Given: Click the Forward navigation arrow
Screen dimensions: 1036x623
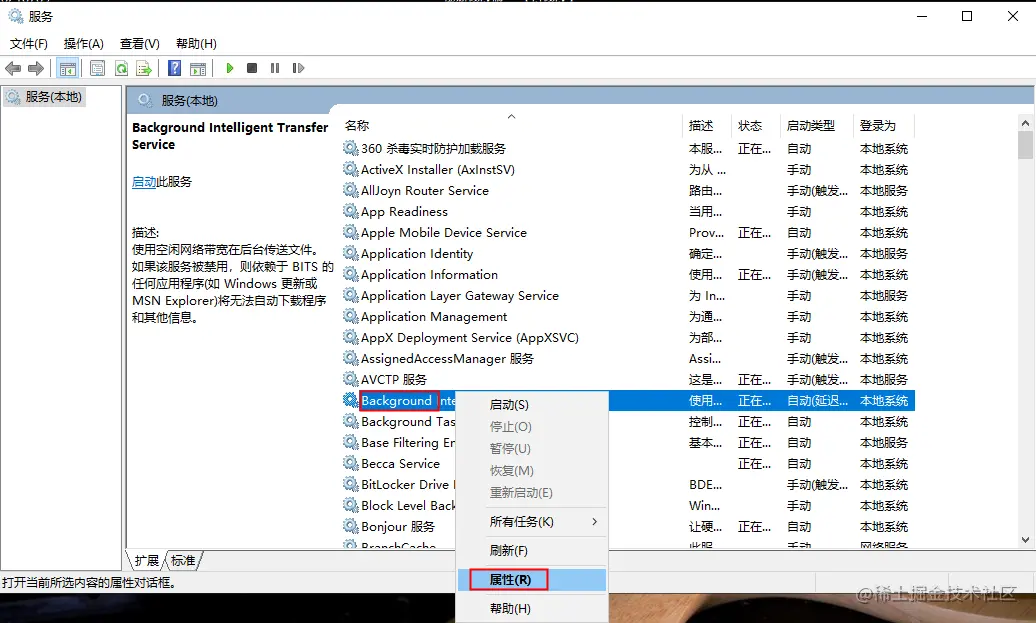Looking at the screenshot, I should tap(36, 68).
